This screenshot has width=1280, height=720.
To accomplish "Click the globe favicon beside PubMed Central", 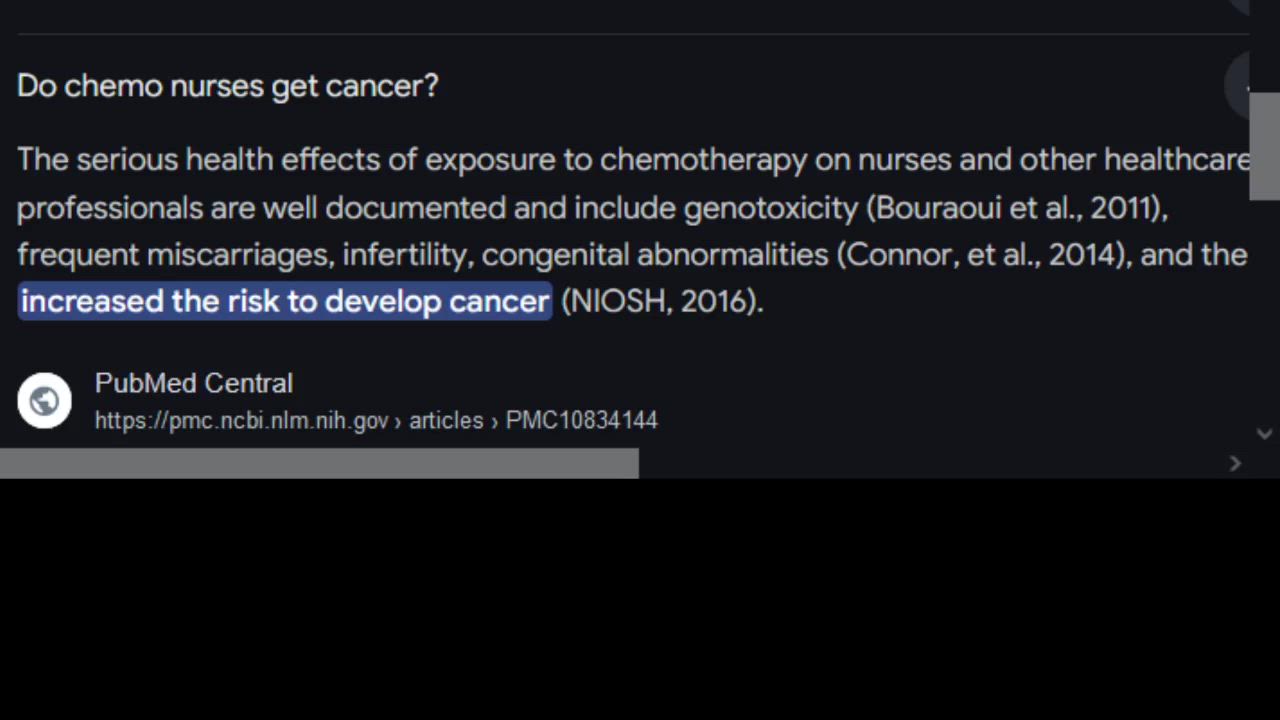I will (44, 400).
